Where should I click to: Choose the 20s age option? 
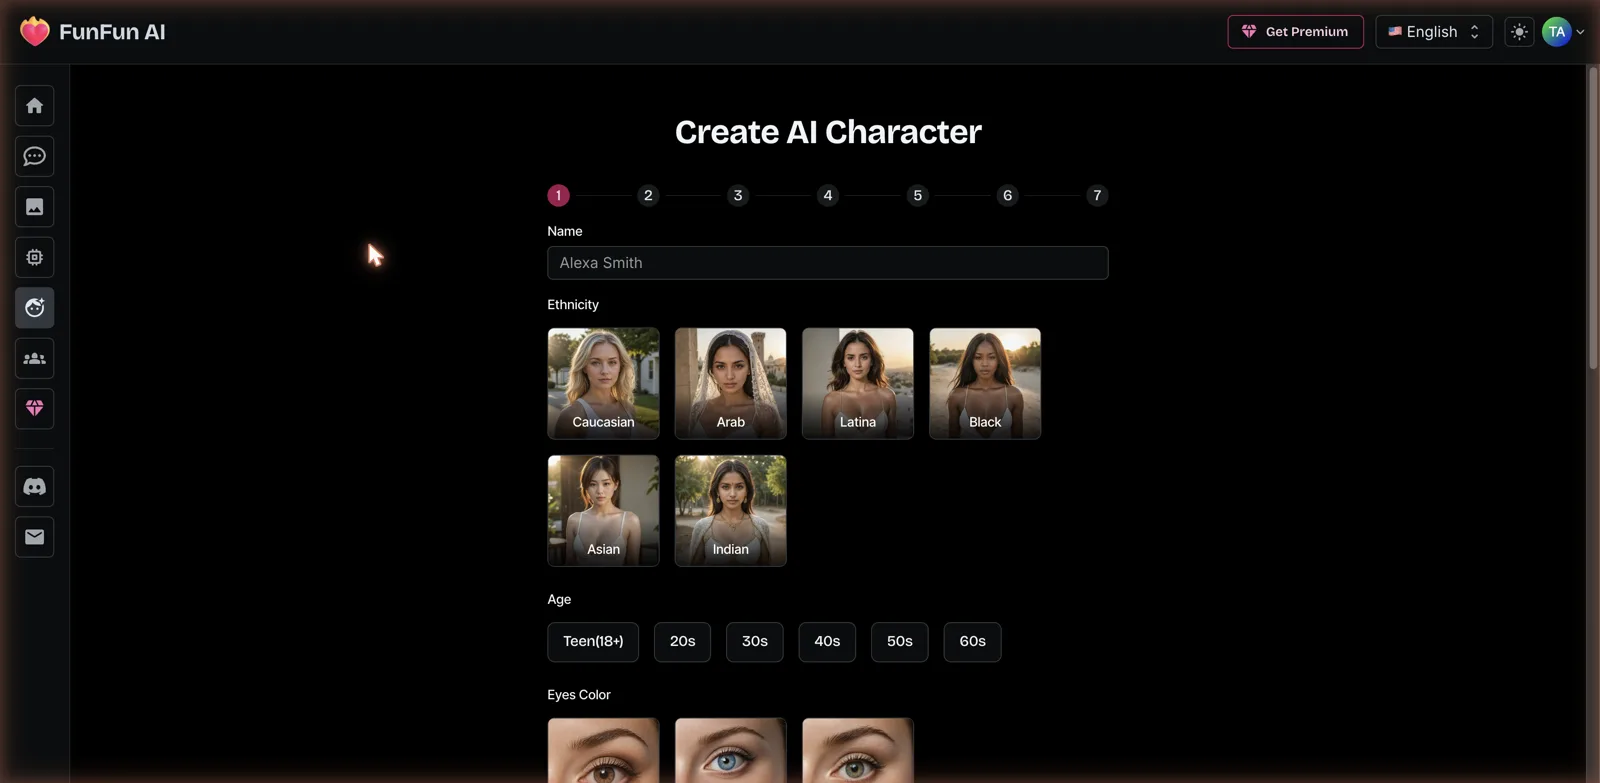683,642
